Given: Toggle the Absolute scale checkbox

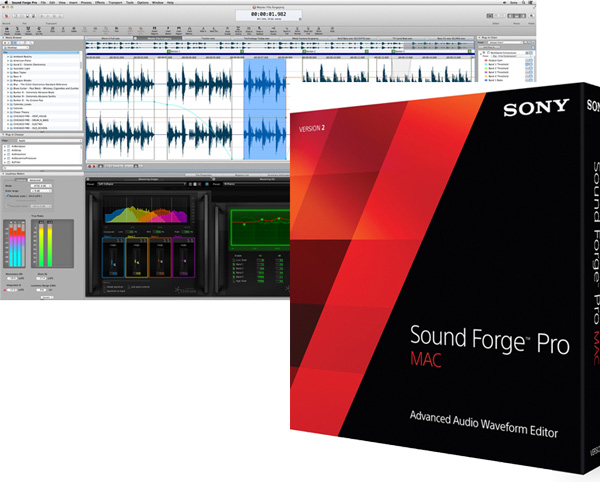Looking at the screenshot, I should tap(7, 196).
